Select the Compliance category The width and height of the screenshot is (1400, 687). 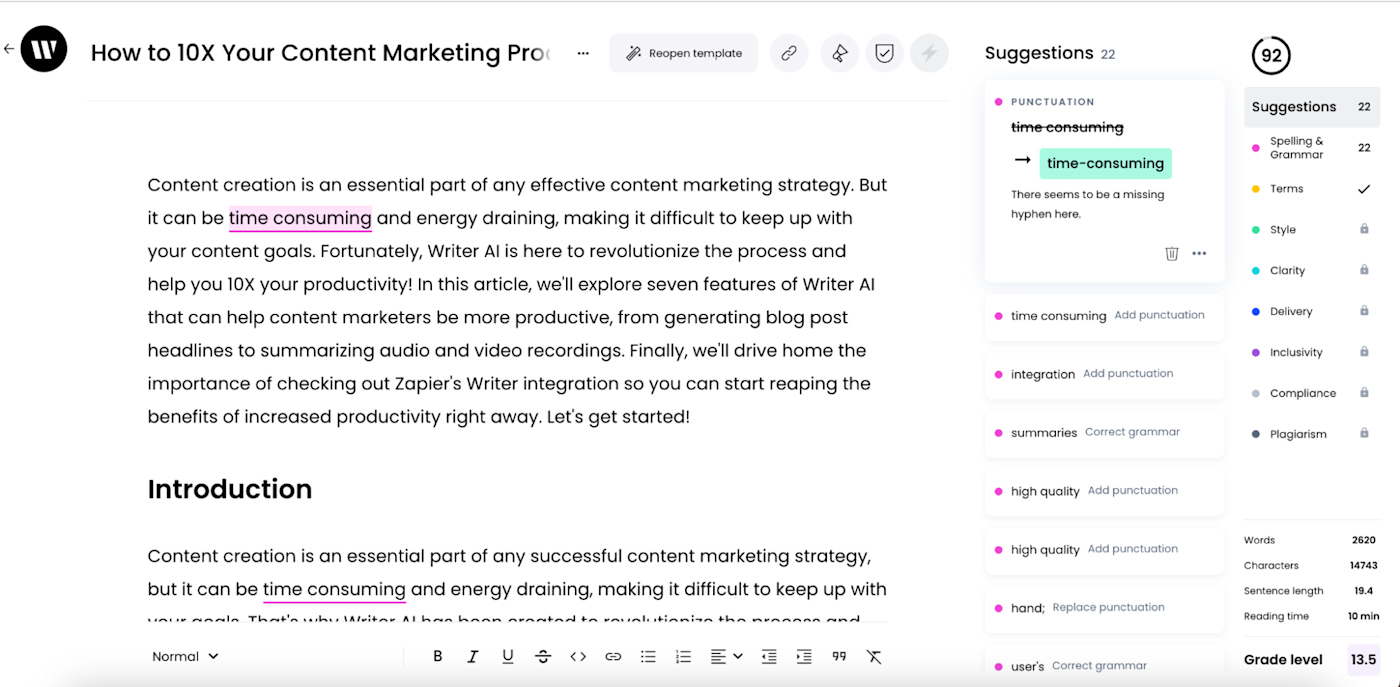(x=1311, y=394)
